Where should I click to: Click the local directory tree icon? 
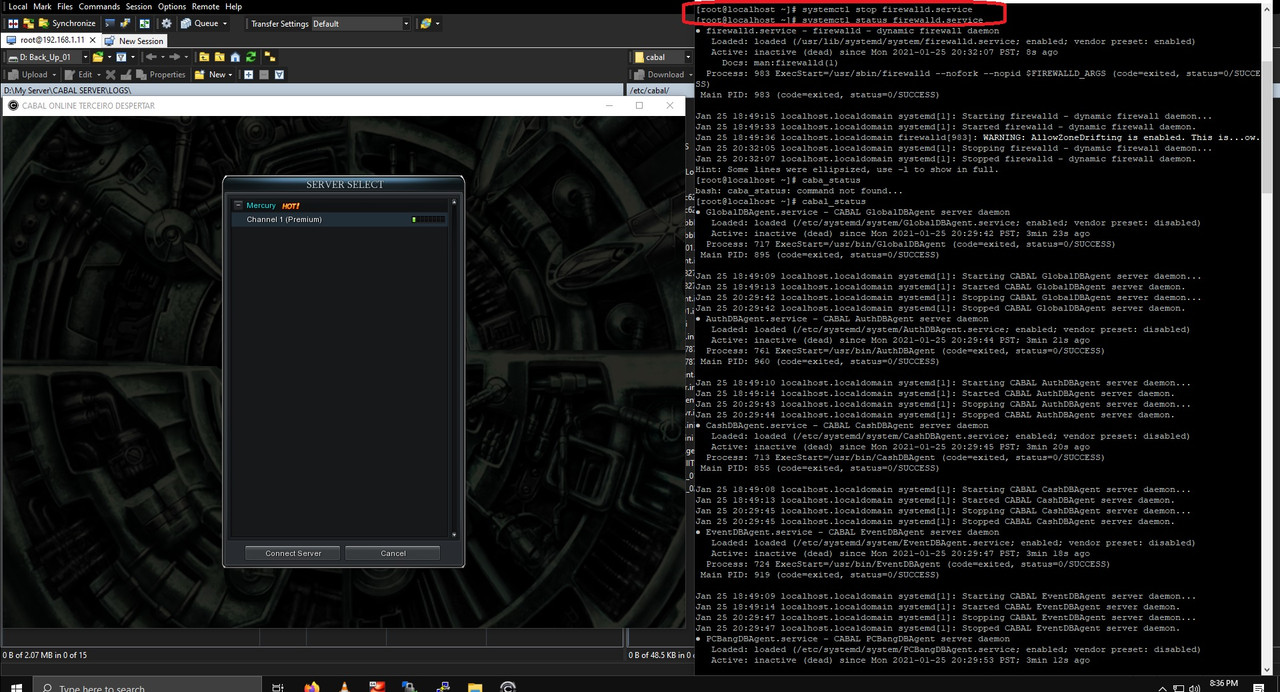point(270,57)
